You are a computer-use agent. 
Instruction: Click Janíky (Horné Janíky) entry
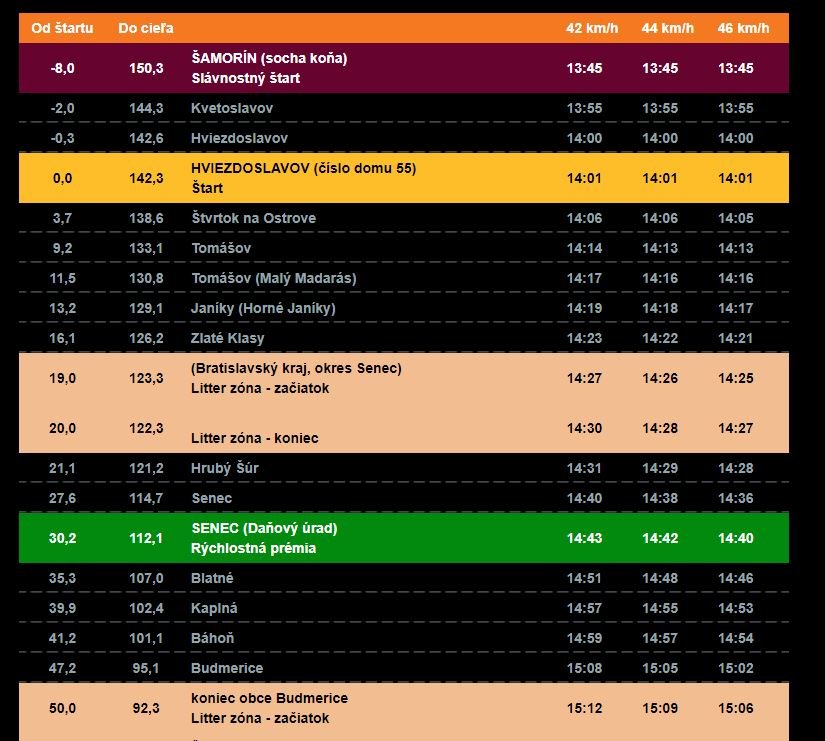(x=263, y=308)
